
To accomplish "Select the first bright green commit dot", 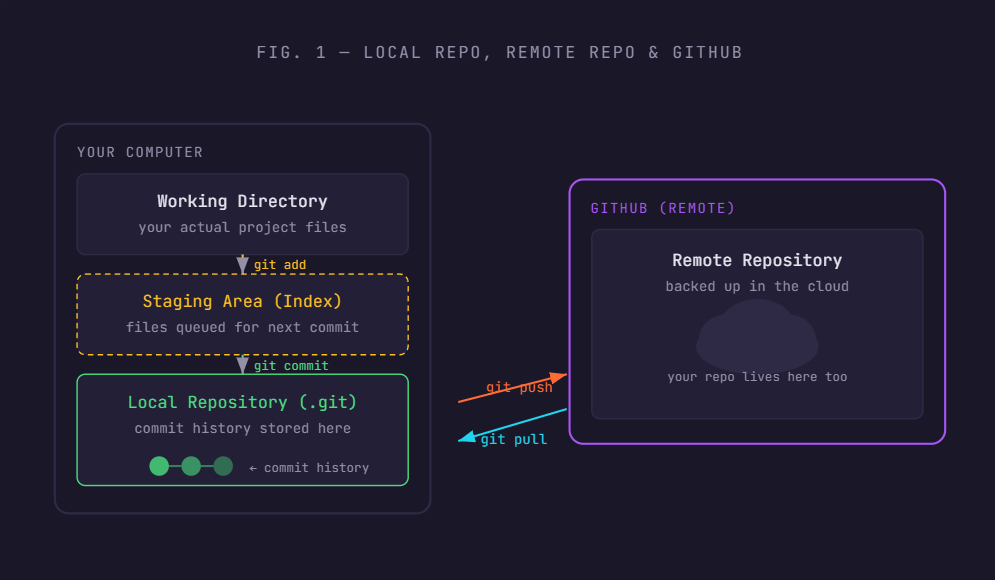I will 159,466.
